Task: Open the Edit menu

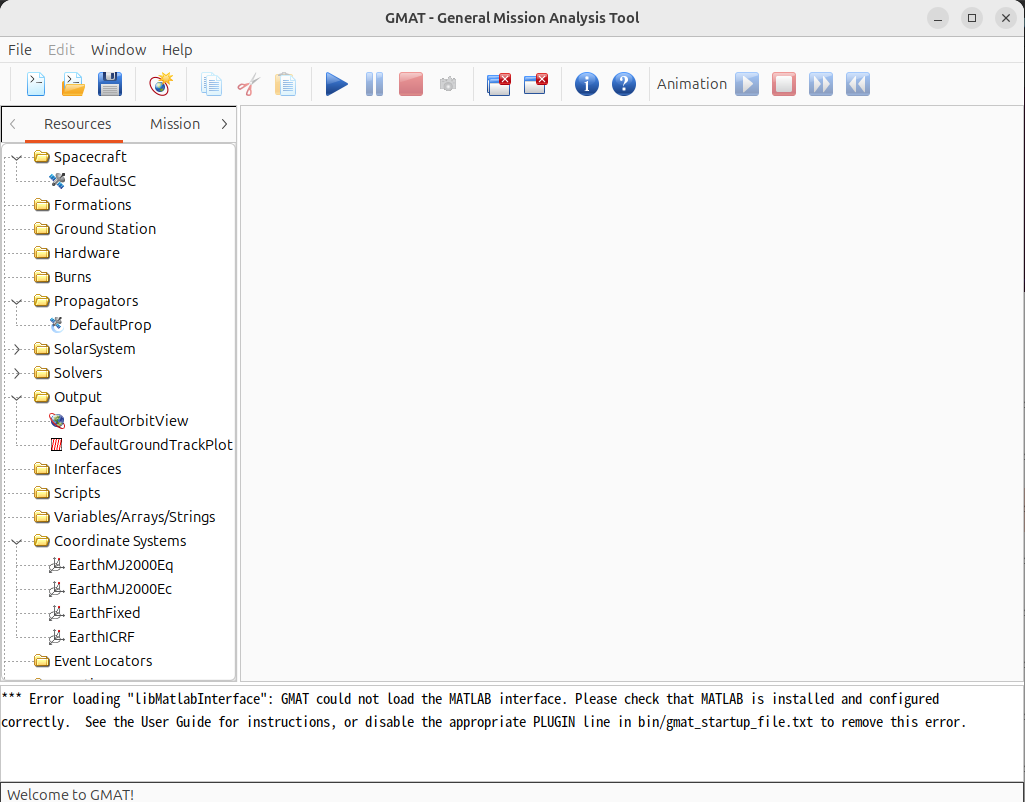Action: [61, 50]
